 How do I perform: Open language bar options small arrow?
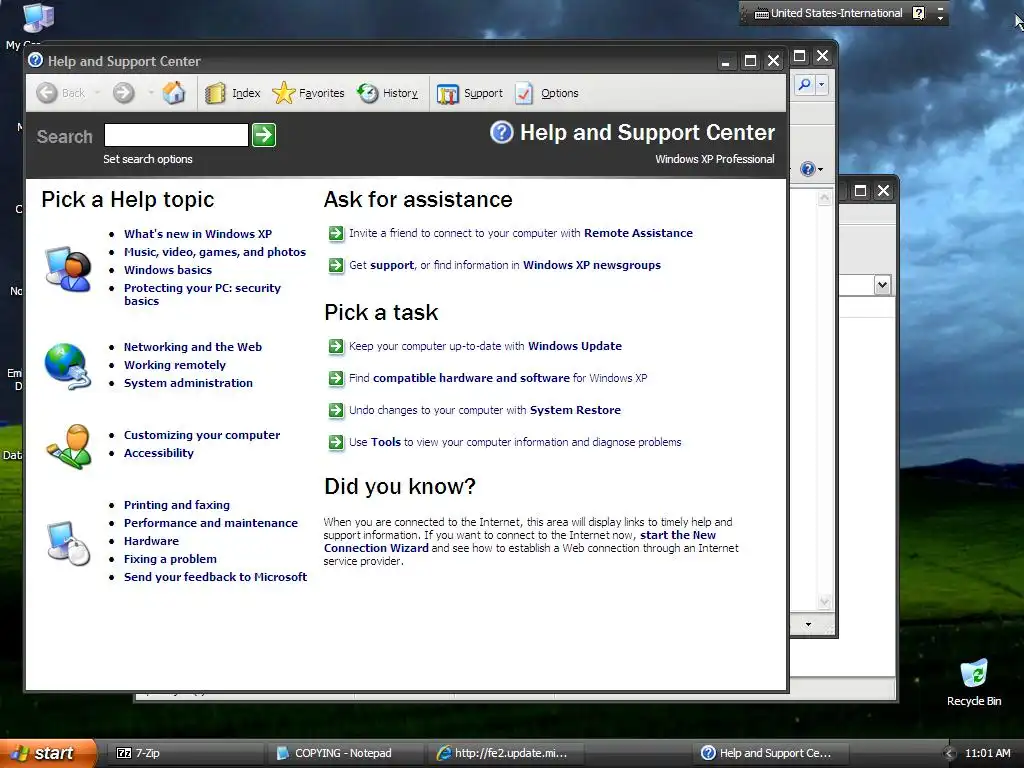tap(940, 17)
